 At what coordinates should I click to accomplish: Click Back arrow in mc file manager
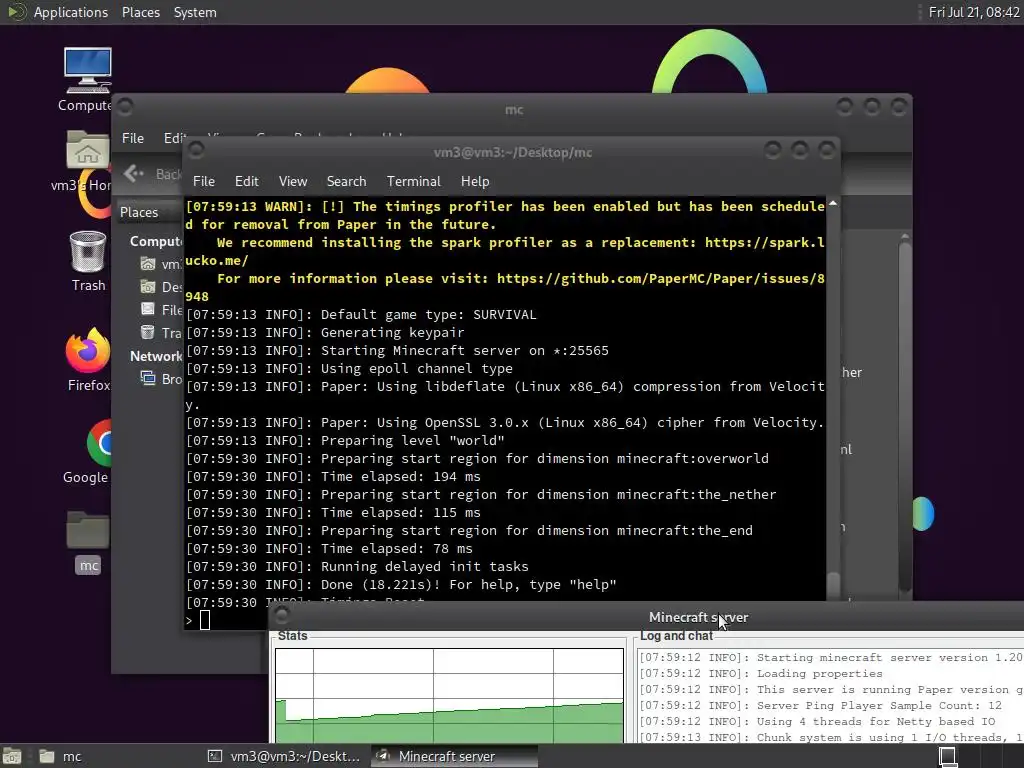tap(134, 173)
